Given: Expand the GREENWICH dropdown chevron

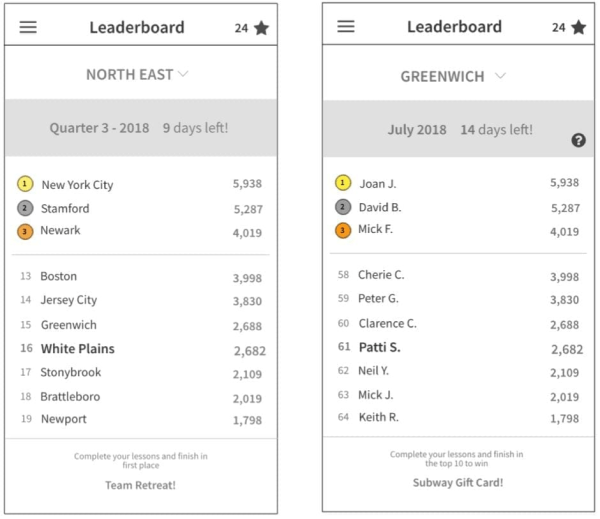Looking at the screenshot, I should [501, 75].
